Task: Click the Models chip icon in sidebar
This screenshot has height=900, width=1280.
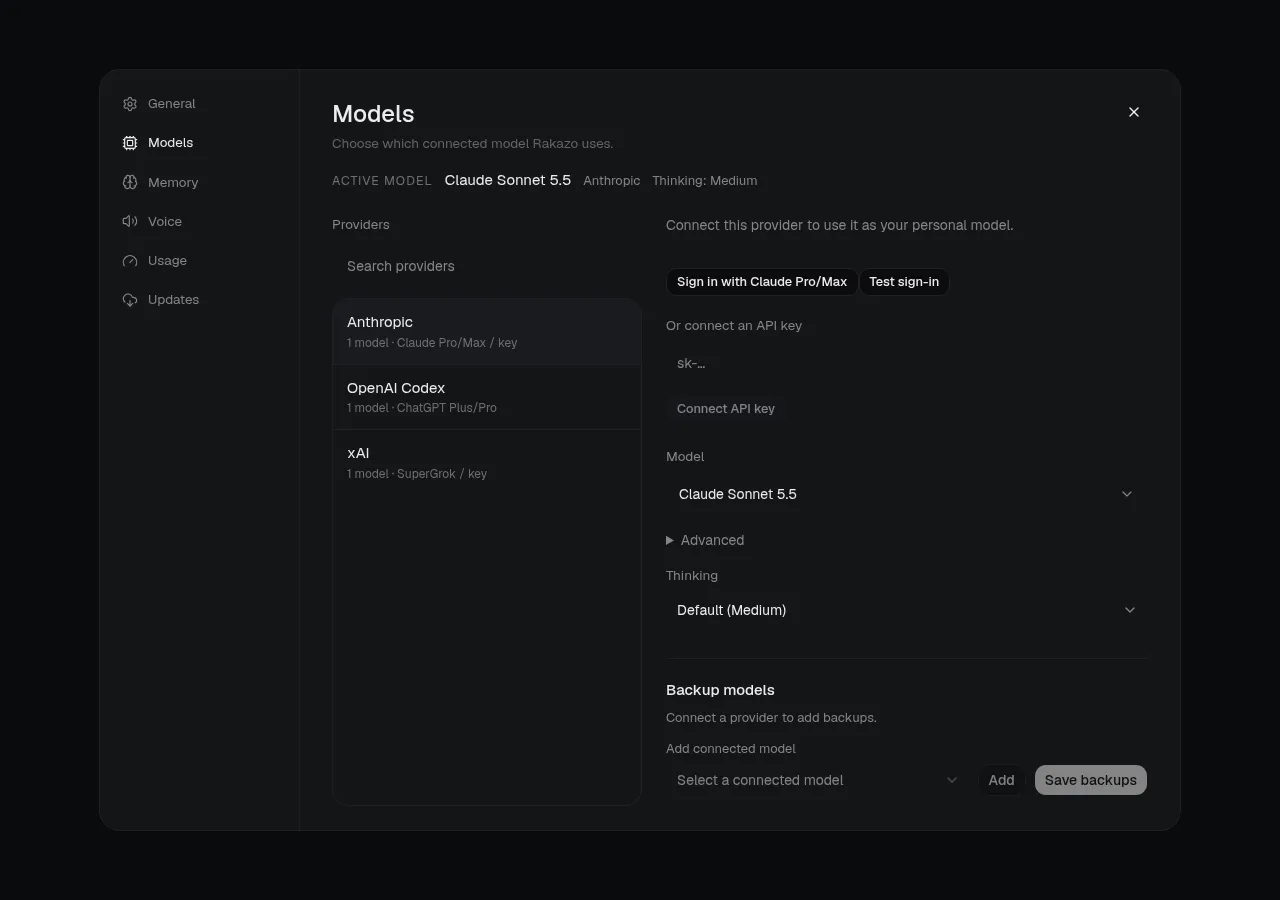Action: (x=130, y=143)
